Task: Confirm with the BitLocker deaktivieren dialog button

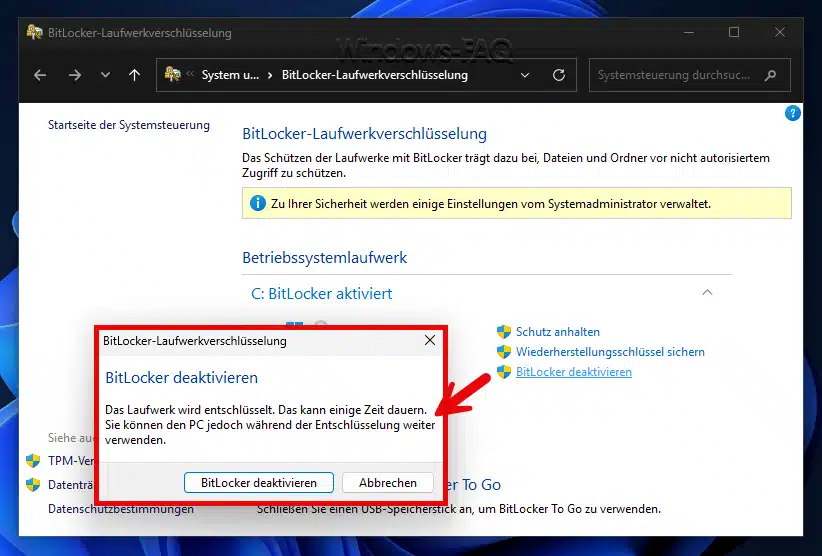Action: 259,483
